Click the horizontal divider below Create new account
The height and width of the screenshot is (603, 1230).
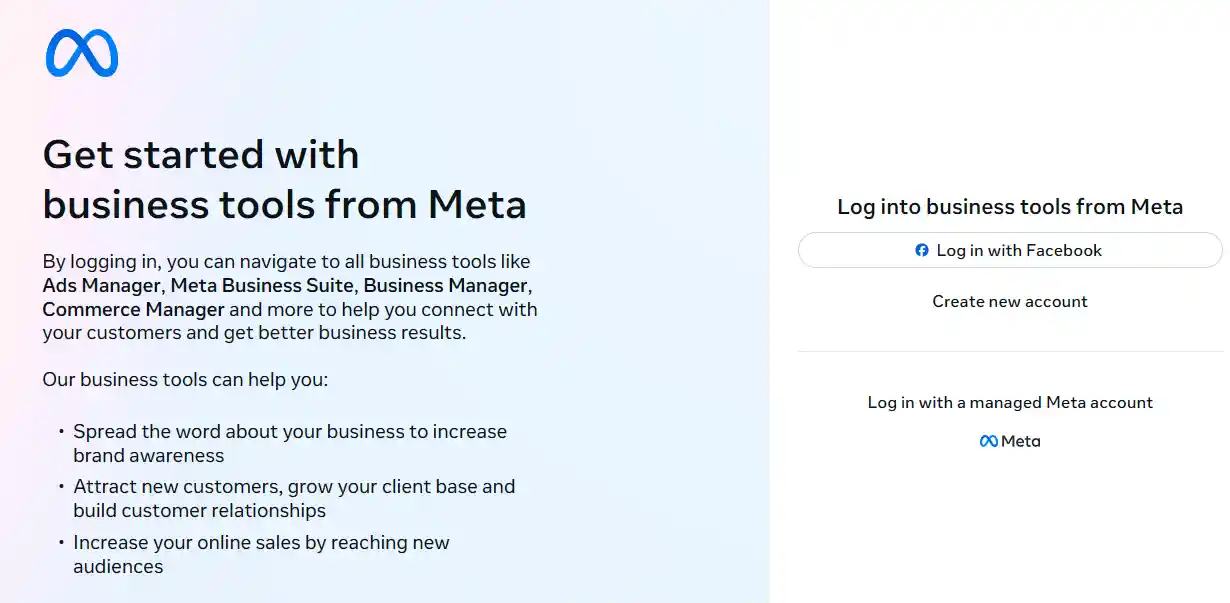[x=1010, y=351]
